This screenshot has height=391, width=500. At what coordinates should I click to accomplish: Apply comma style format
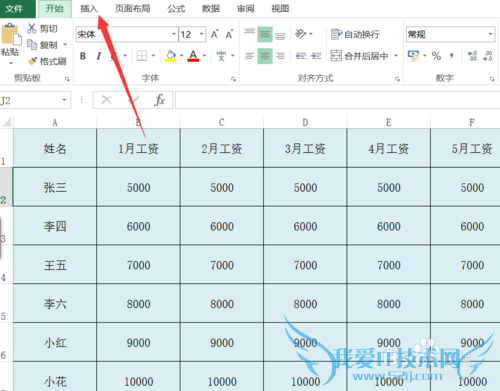pos(451,56)
